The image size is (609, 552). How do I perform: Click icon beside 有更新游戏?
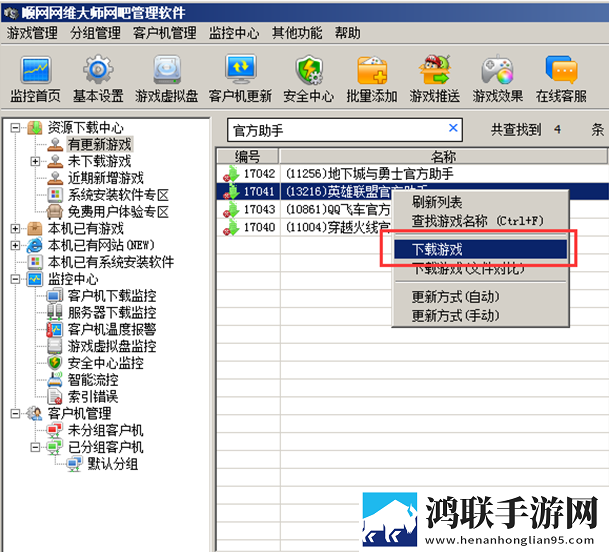pyautogui.click(x=55, y=144)
